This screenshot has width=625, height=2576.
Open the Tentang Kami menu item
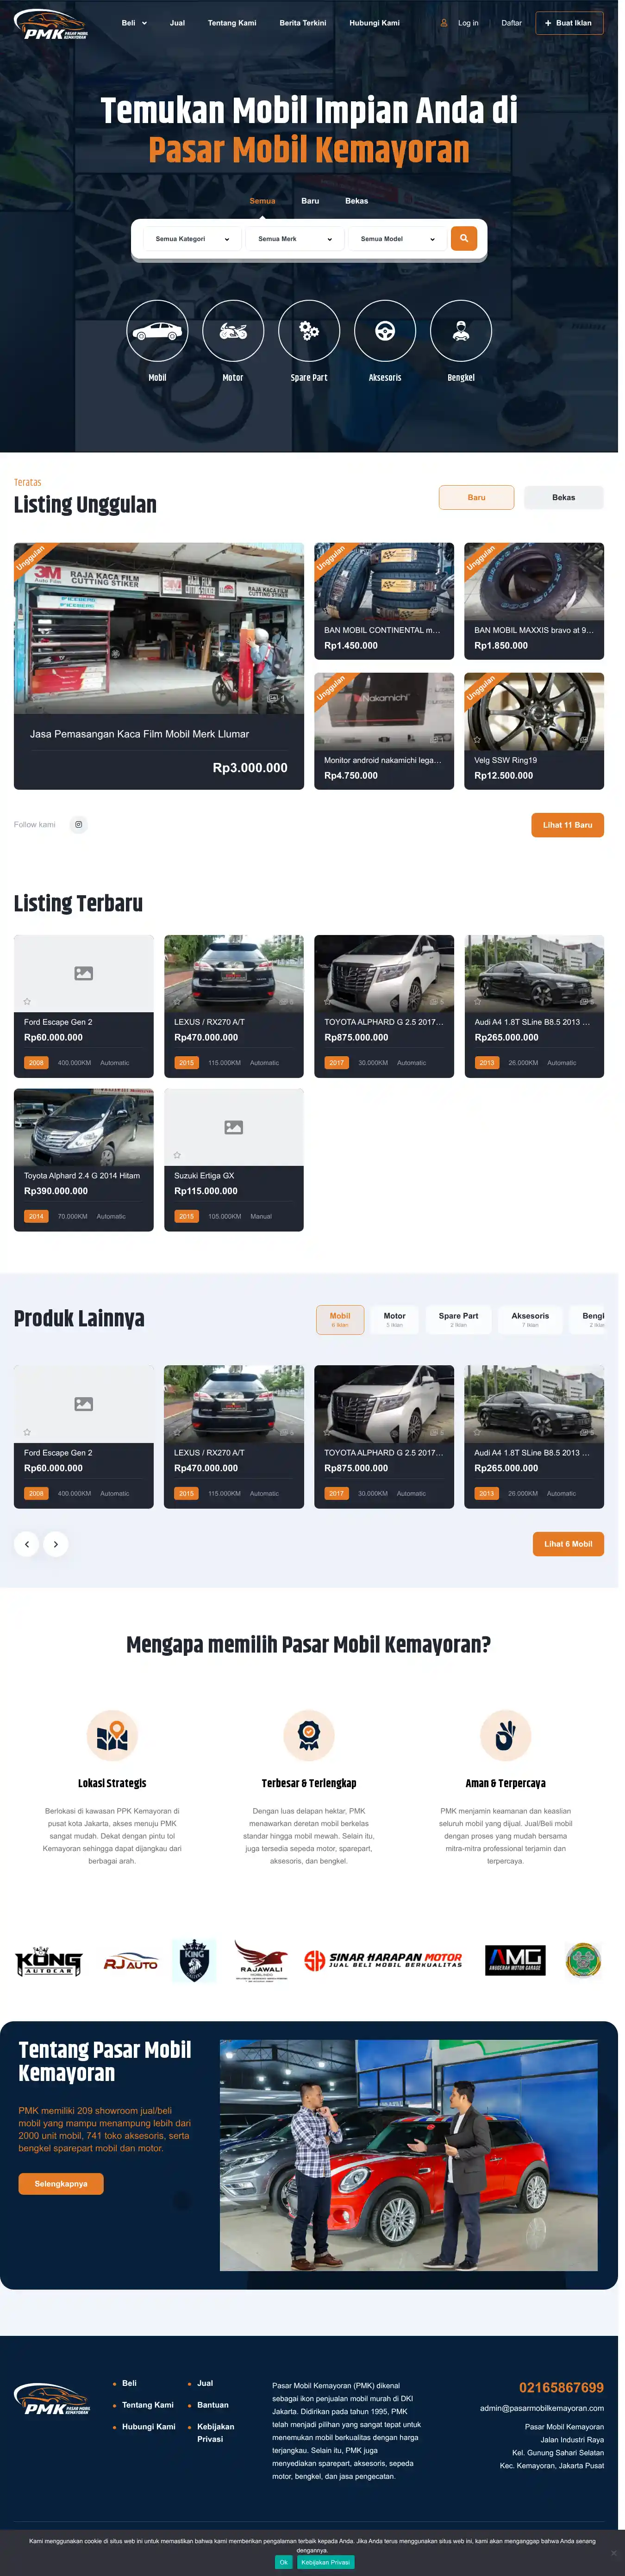pos(232,23)
